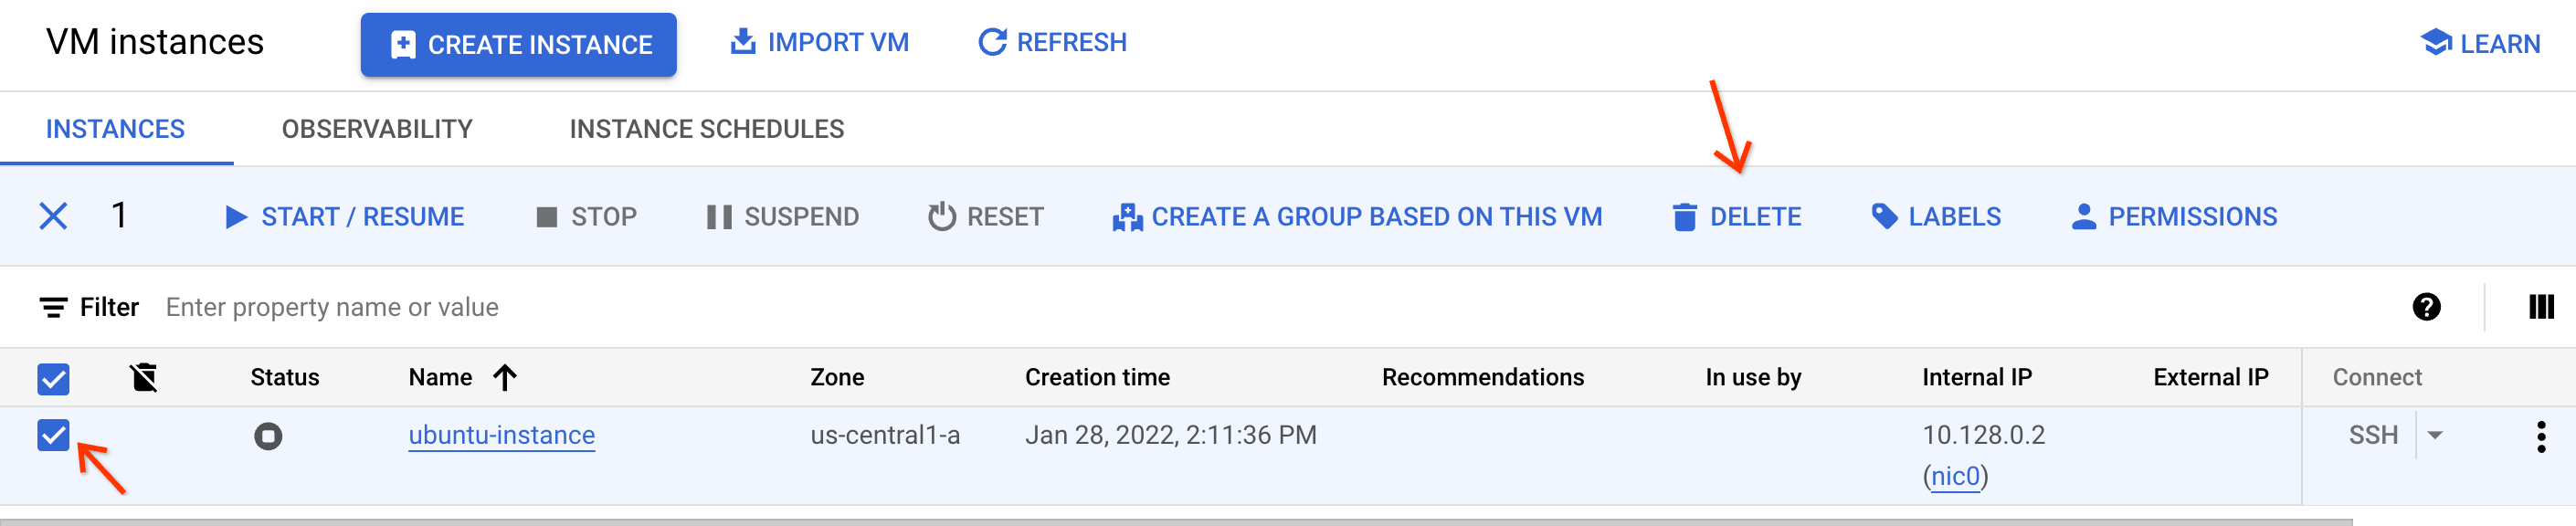The image size is (2576, 526).
Task: Click the Suspend icon
Action: click(x=718, y=216)
